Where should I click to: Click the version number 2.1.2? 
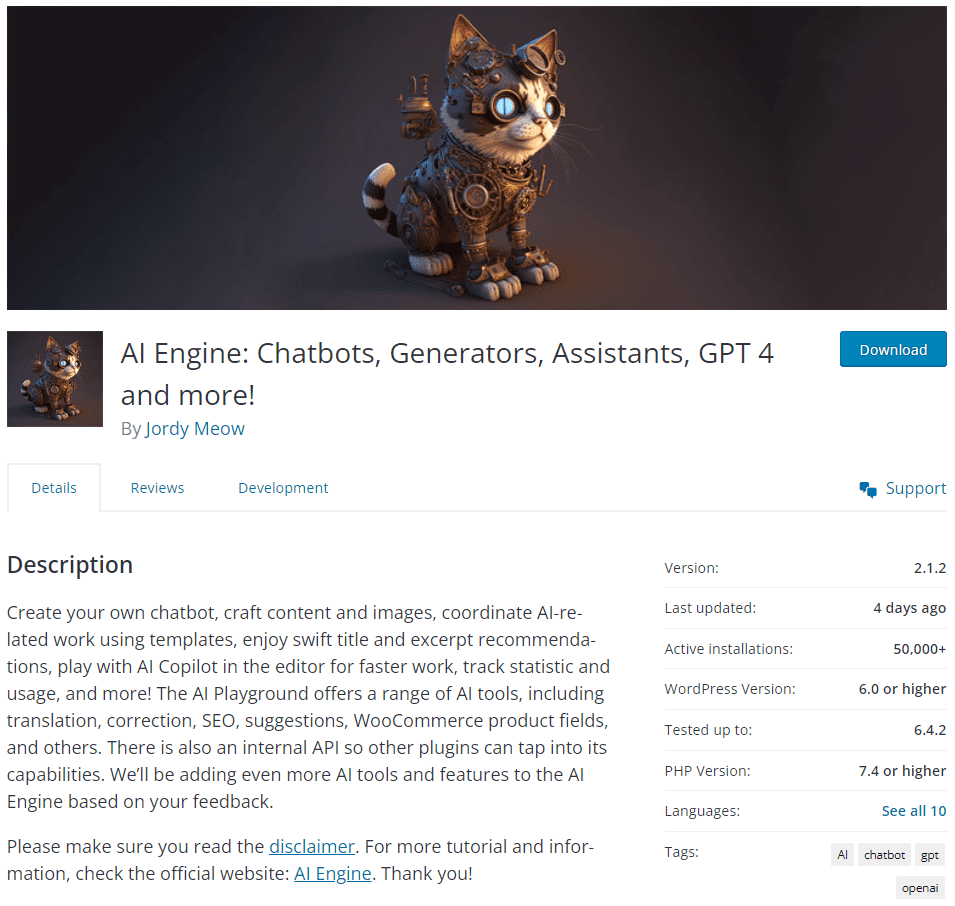[x=929, y=568]
